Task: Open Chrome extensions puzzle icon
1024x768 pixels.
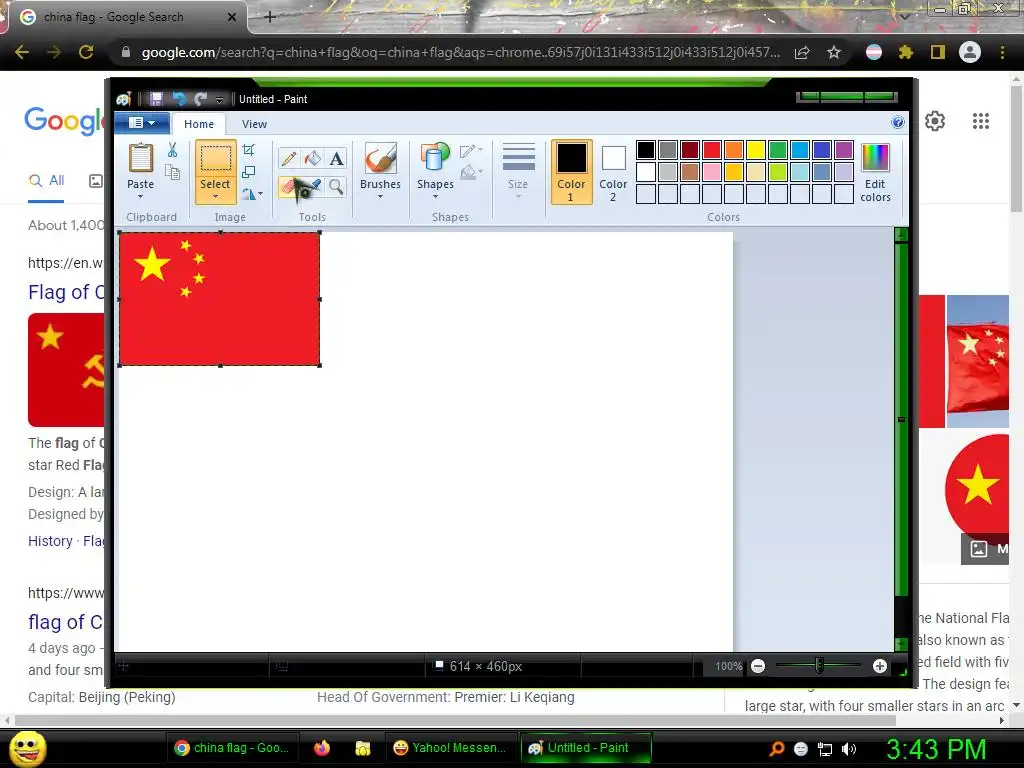Action: [x=906, y=52]
